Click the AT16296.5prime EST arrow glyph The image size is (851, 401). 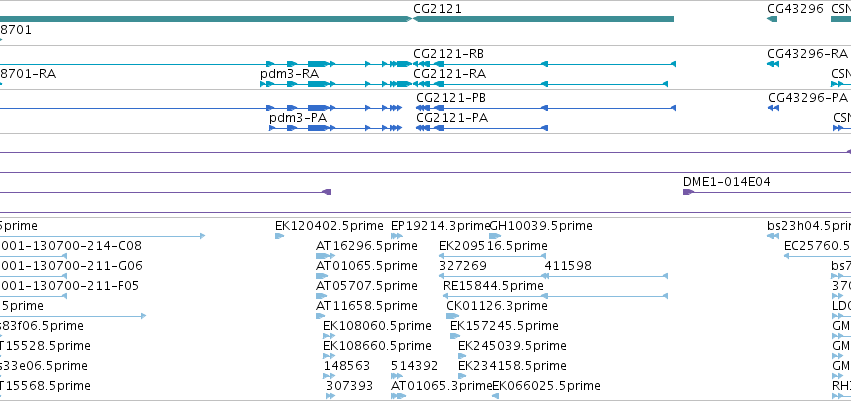point(324,256)
